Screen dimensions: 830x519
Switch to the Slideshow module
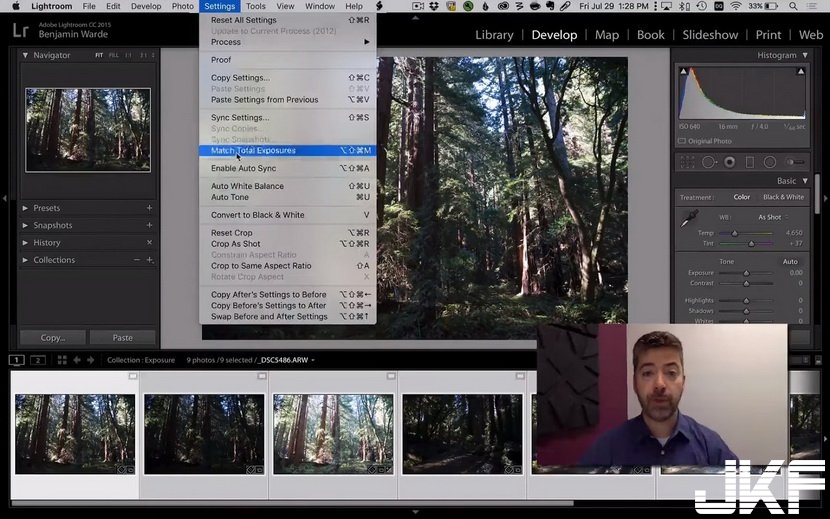click(710, 35)
